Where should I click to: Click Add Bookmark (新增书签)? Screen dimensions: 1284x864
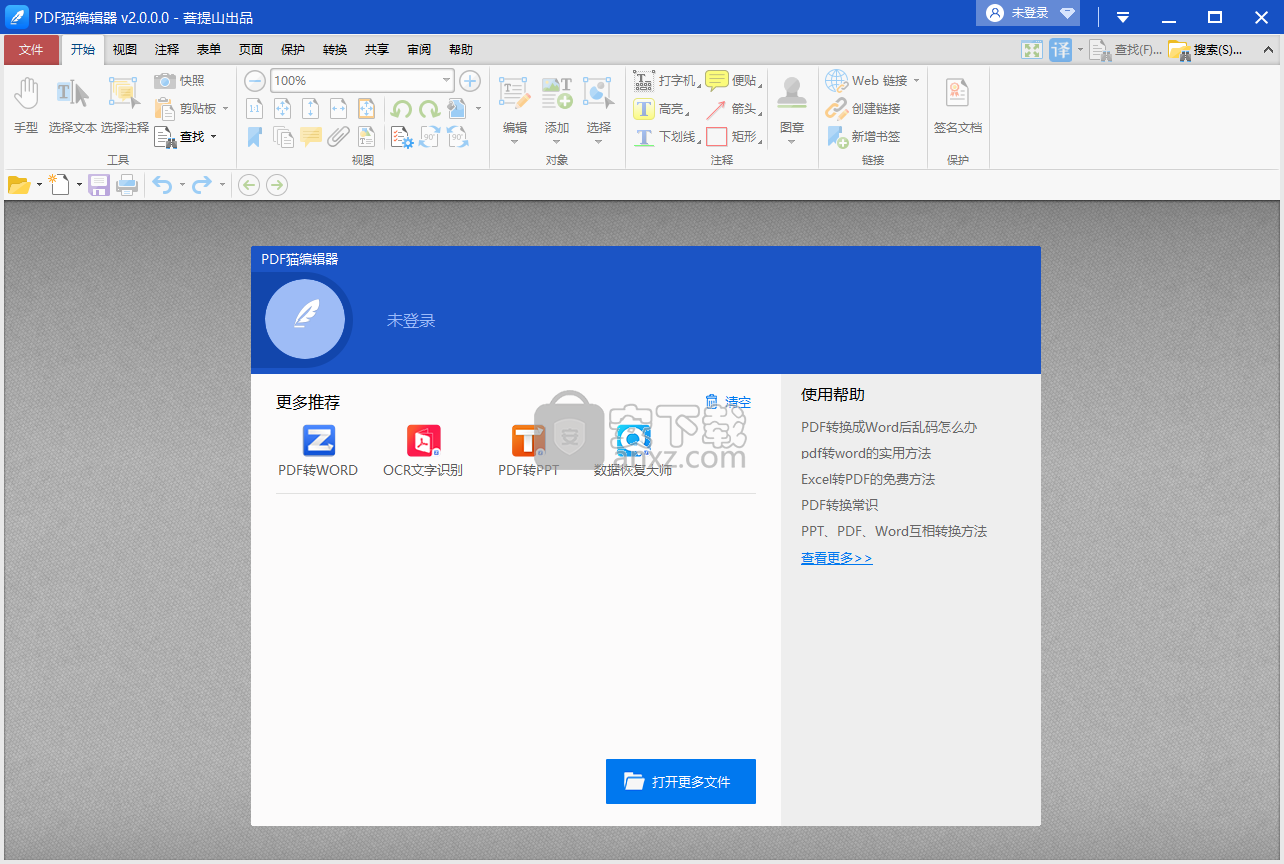[x=863, y=137]
